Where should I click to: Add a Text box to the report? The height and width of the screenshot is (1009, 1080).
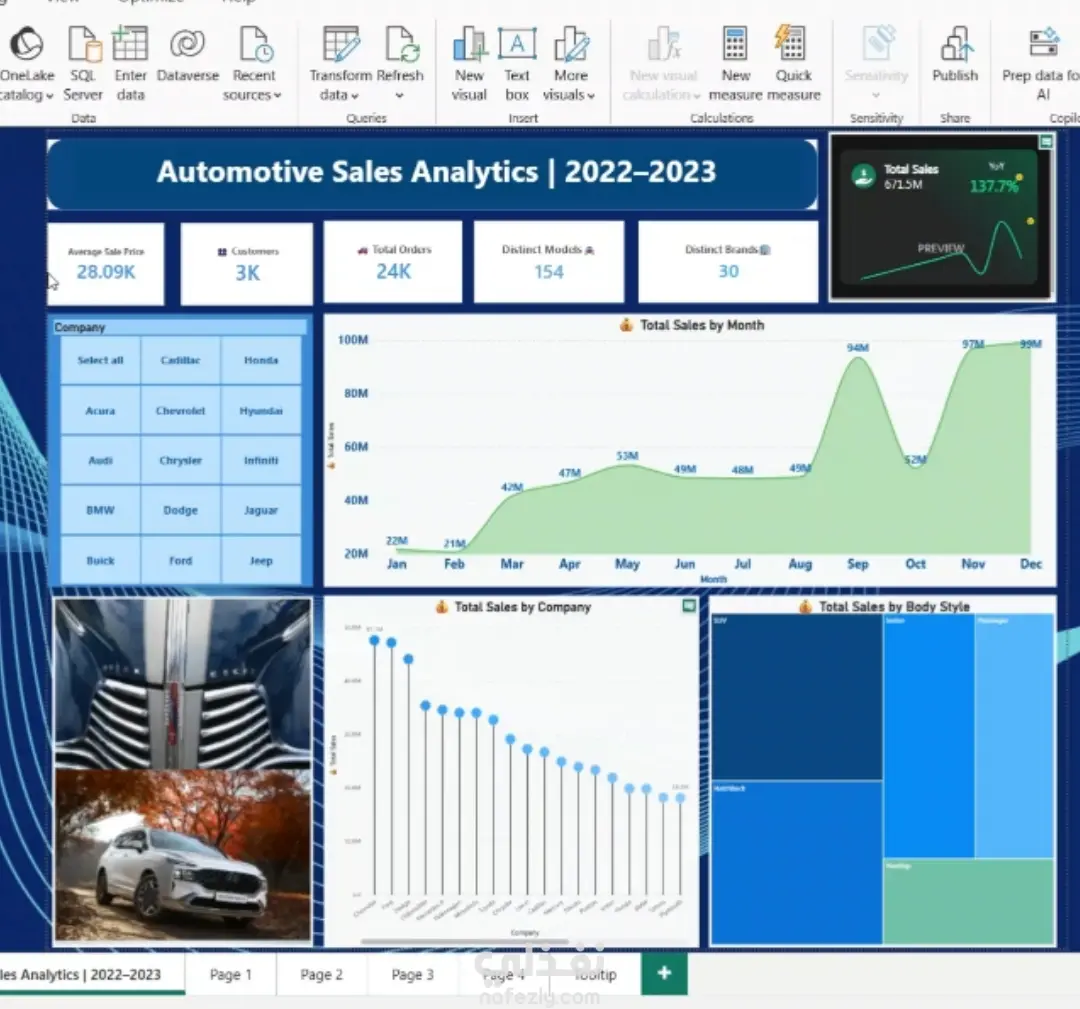coord(517,44)
